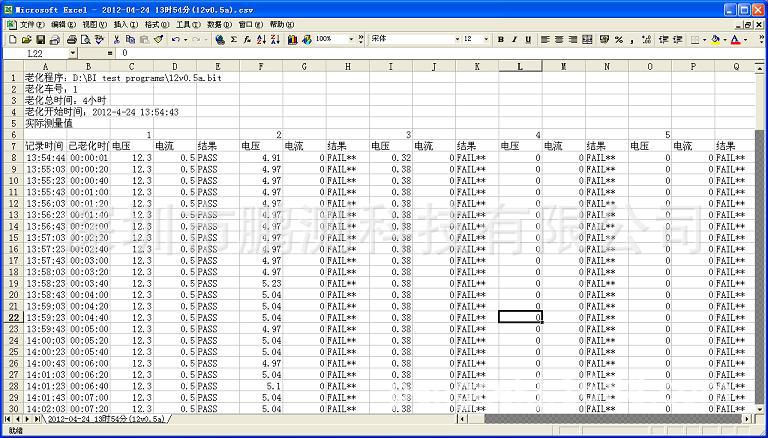Select the column F header

[x=260, y=66]
